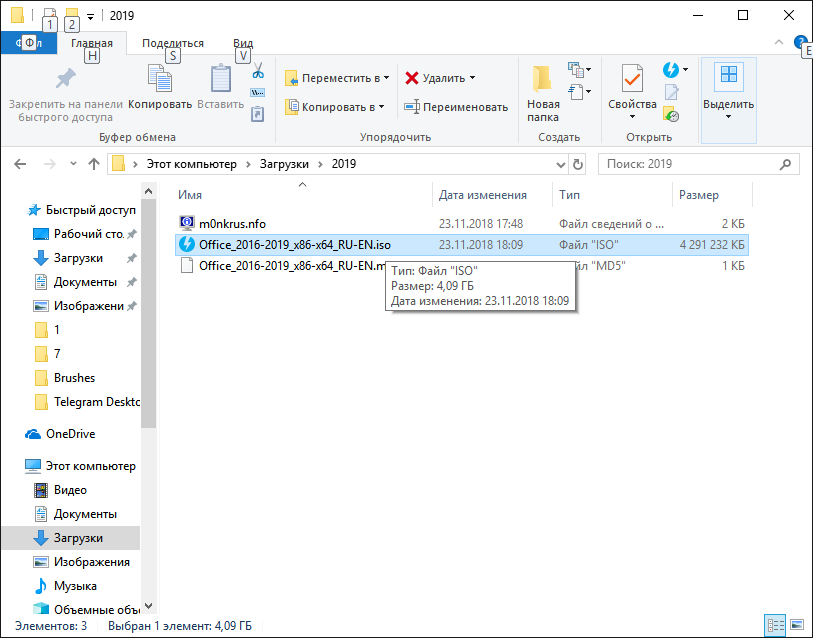Open the Переместить в dropdown

click(x=337, y=78)
